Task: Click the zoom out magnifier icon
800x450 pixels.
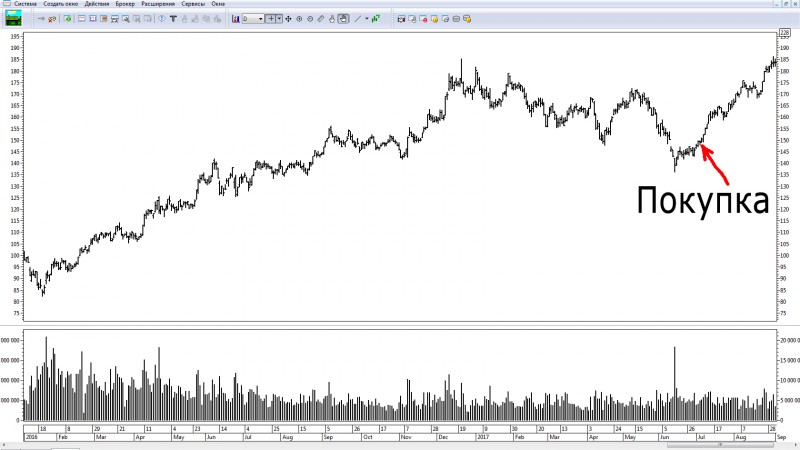Action: point(310,19)
